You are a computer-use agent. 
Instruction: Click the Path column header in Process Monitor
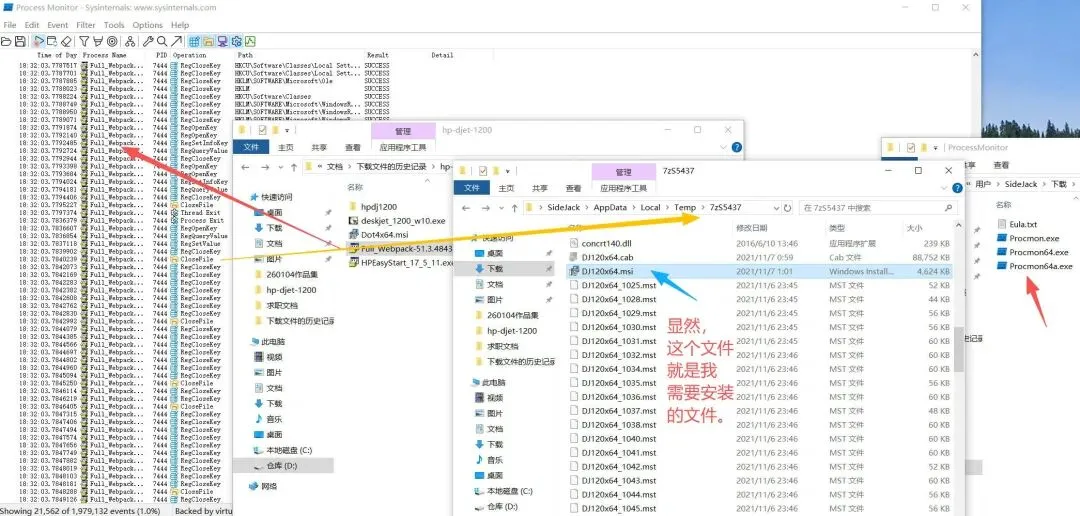point(246,55)
